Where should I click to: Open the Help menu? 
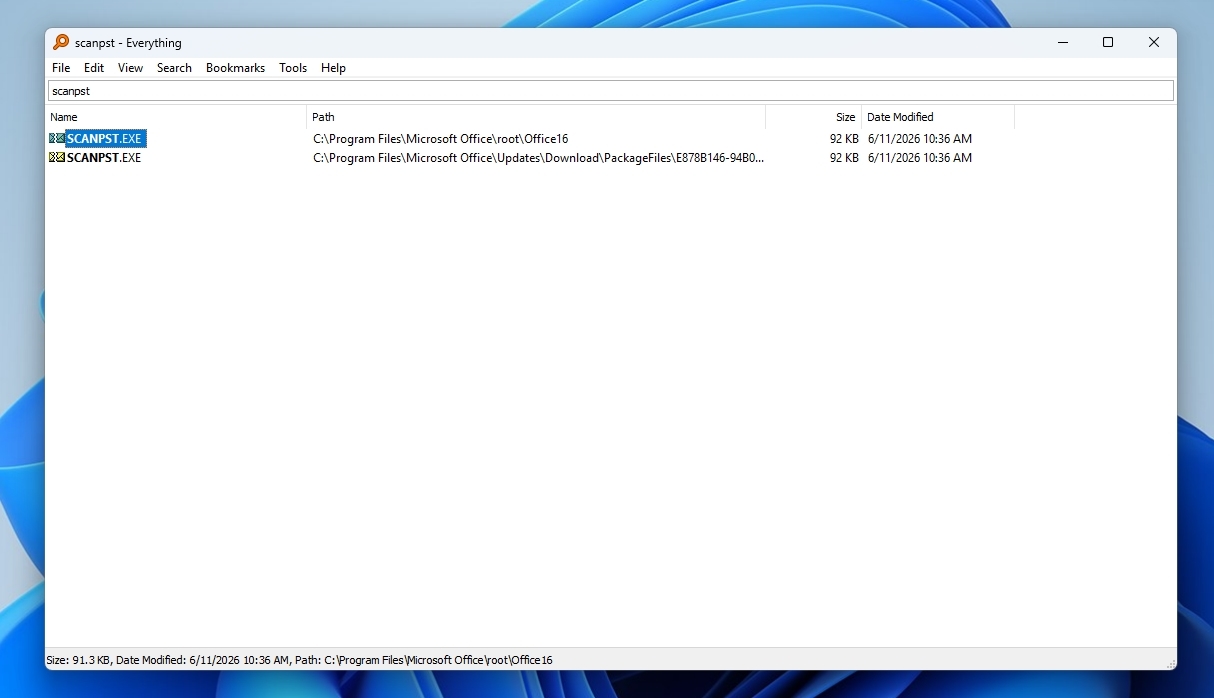coord(333,68)
